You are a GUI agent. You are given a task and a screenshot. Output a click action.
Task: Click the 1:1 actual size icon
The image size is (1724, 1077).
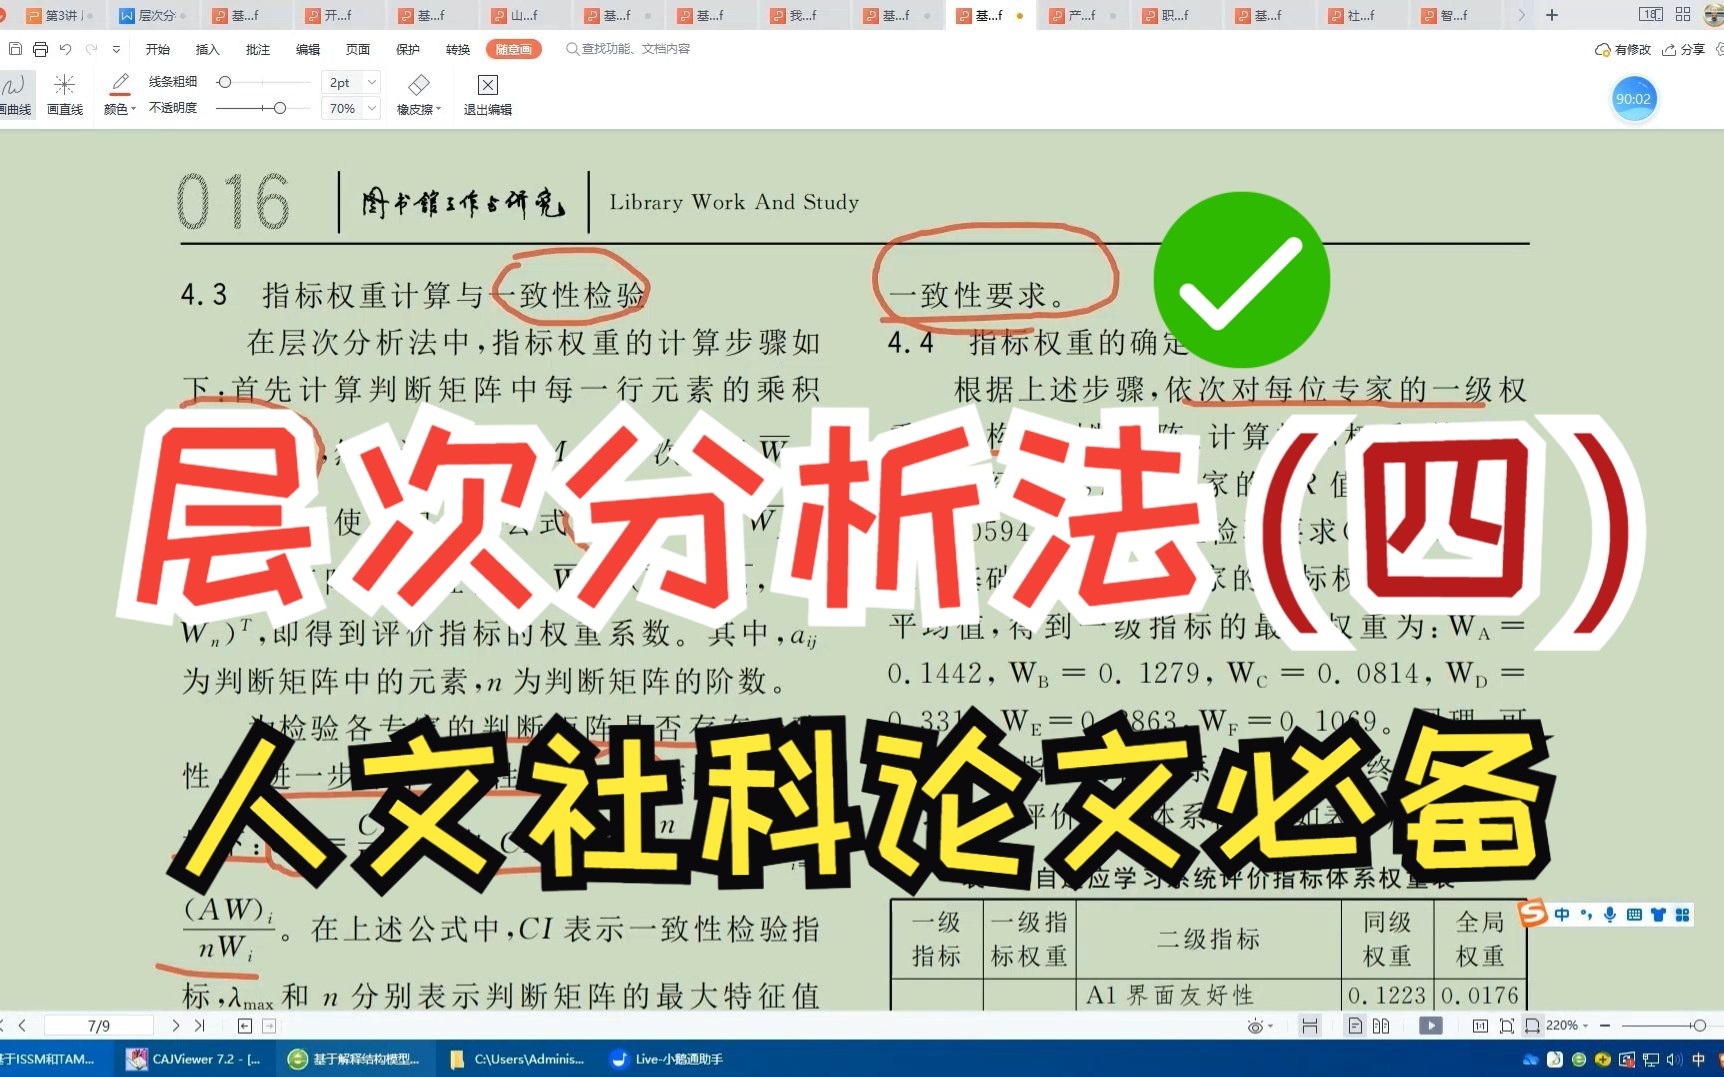pos(1481,1025)
